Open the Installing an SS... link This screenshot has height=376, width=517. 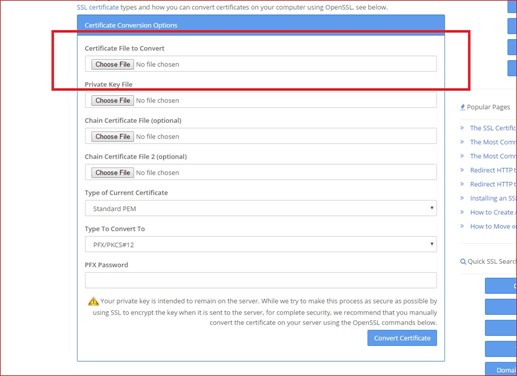pos(493,198)
